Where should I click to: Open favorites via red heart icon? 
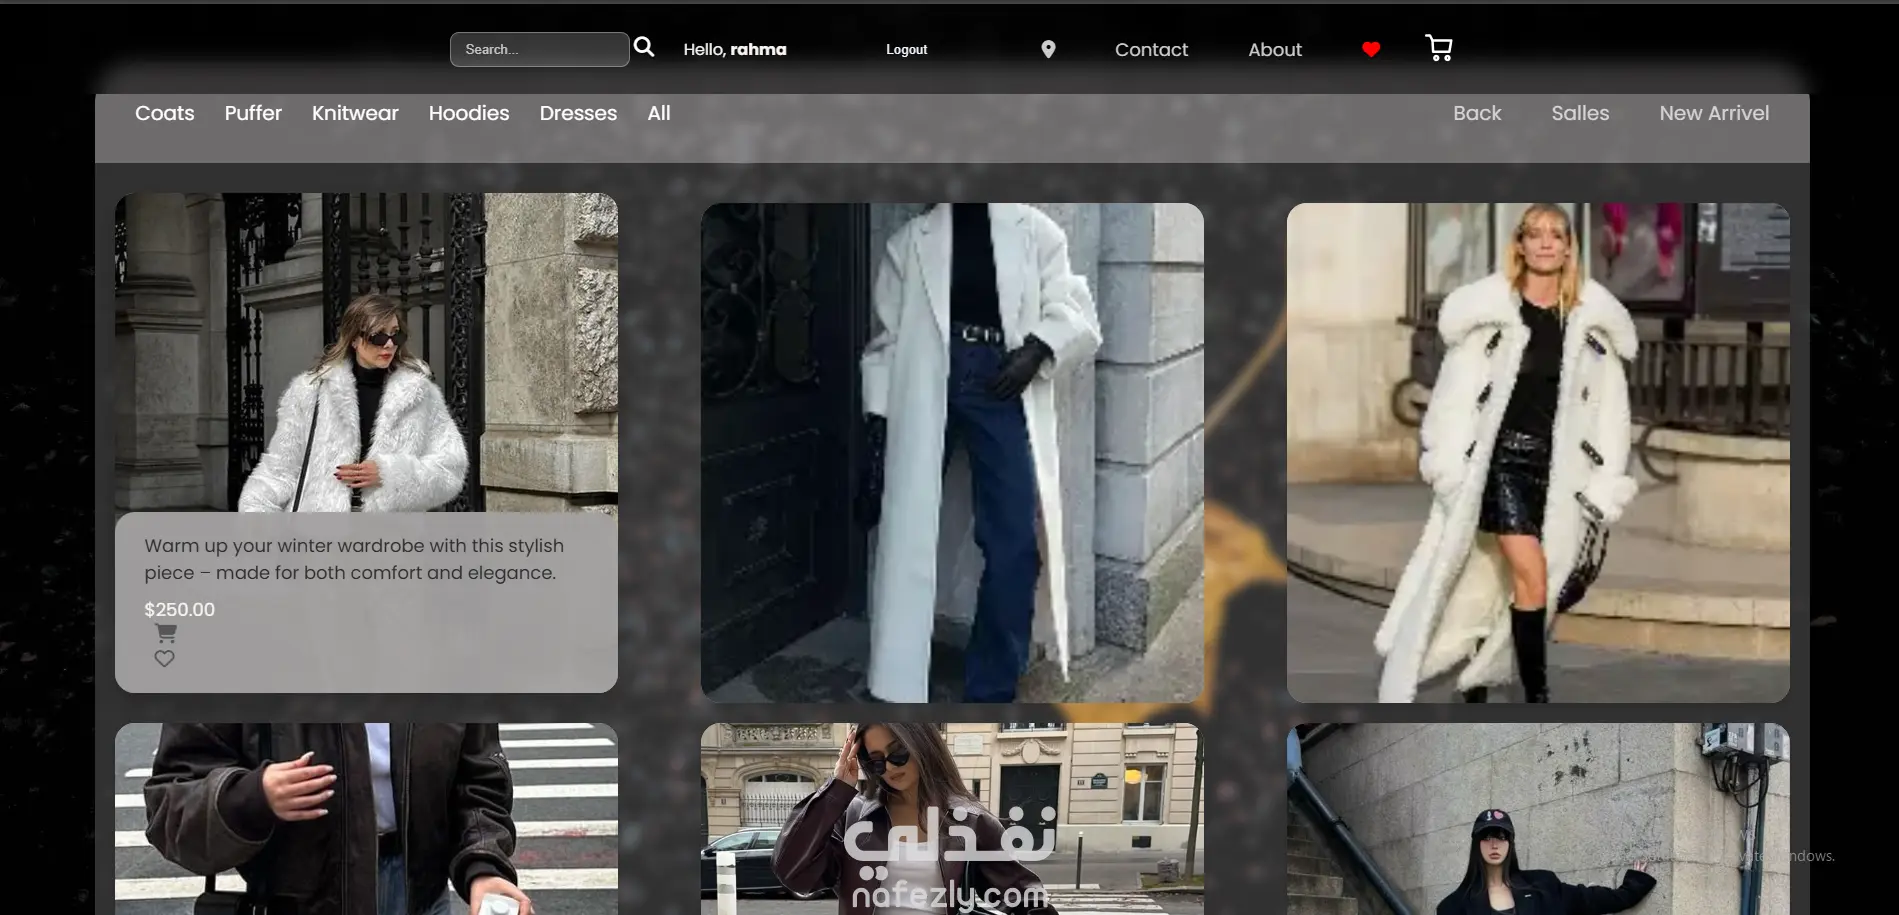pyautogui.click(x=1371, y=49)
